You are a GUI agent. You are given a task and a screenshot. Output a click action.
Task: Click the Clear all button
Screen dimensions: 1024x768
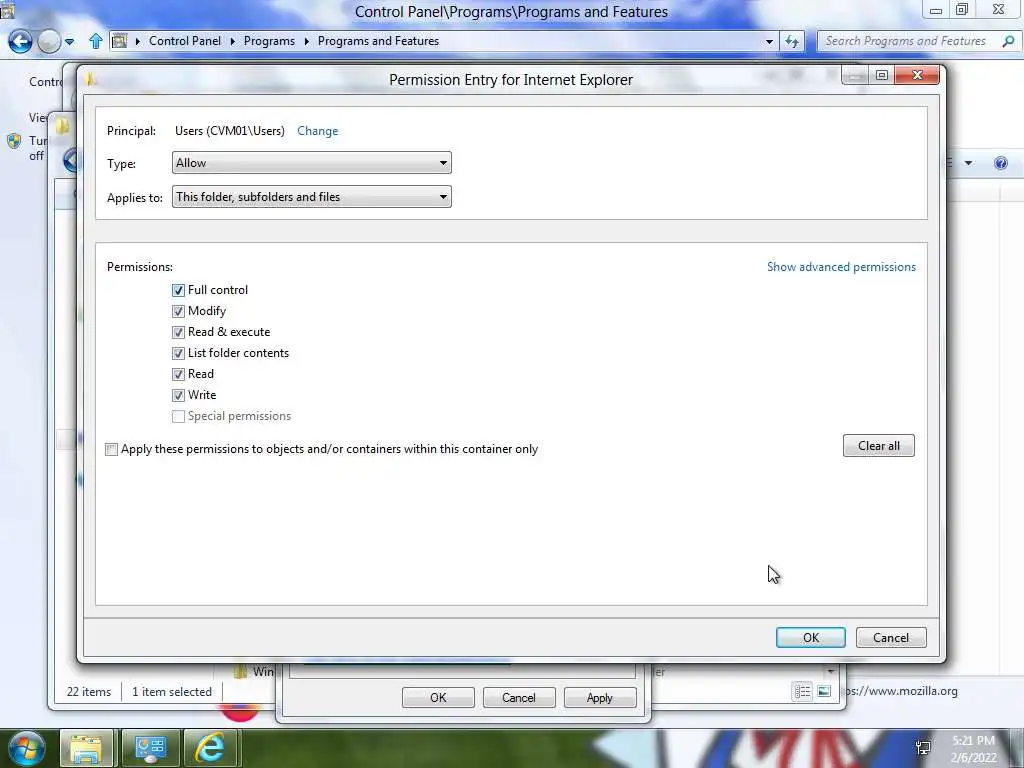[878, 445]
